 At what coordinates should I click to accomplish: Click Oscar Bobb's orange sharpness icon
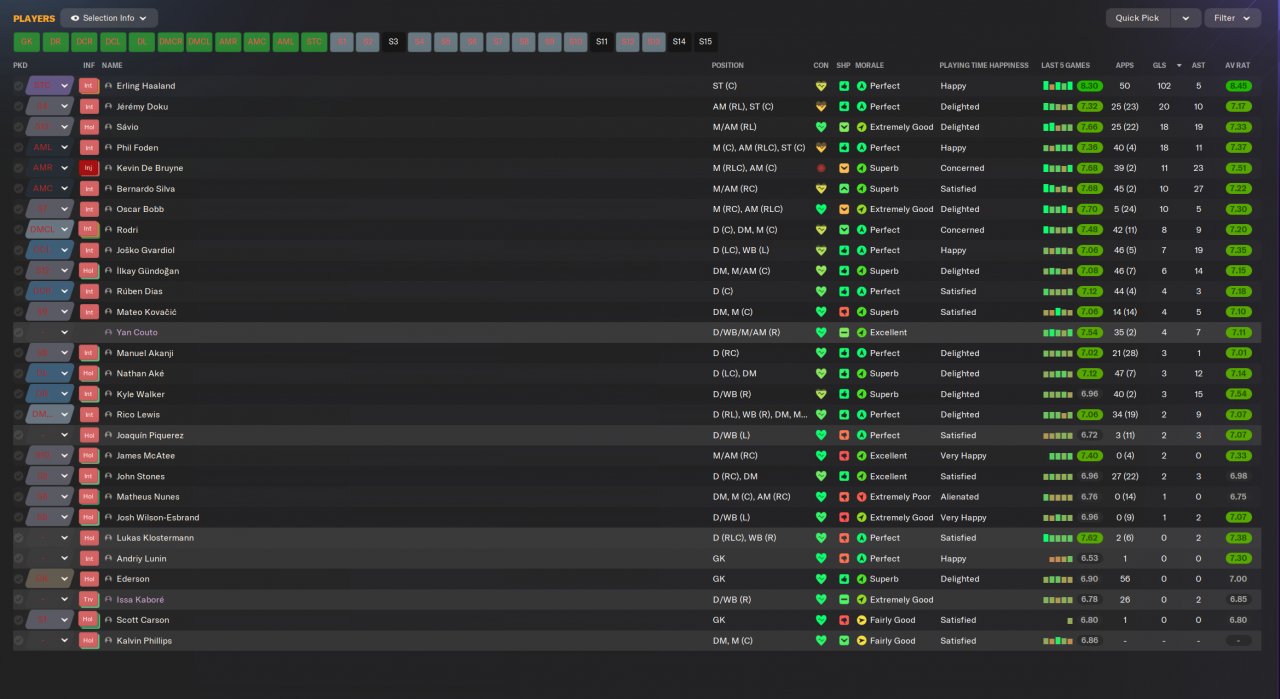[844, 209]
